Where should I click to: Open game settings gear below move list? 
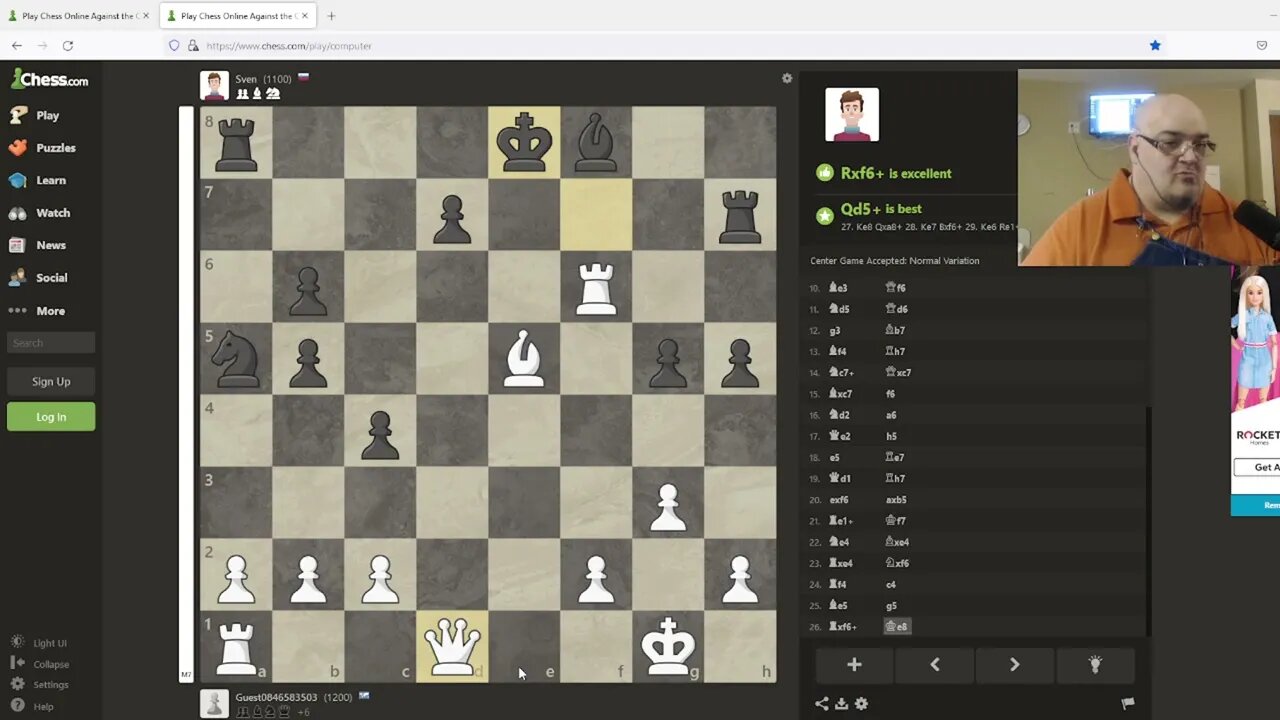[861, 704]
